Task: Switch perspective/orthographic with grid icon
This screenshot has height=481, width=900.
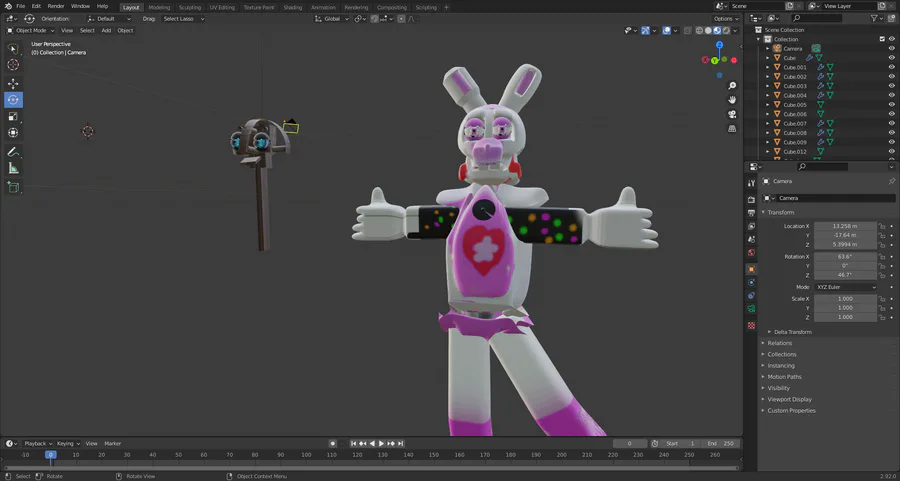Action: click(732, 129)
